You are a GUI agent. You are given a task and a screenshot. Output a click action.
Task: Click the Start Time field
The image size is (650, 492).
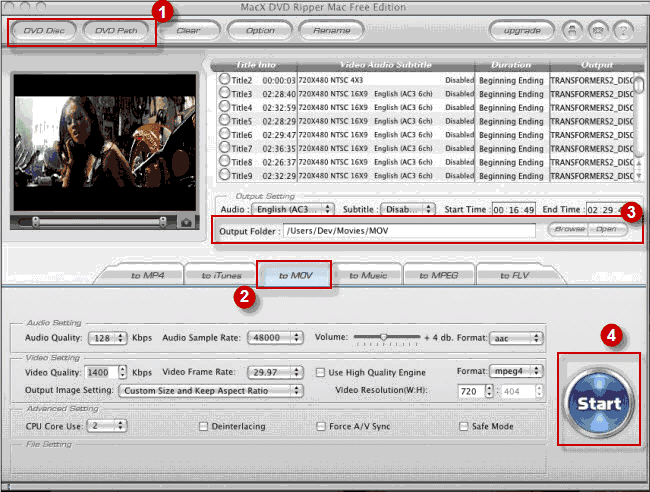click(514, 210)
